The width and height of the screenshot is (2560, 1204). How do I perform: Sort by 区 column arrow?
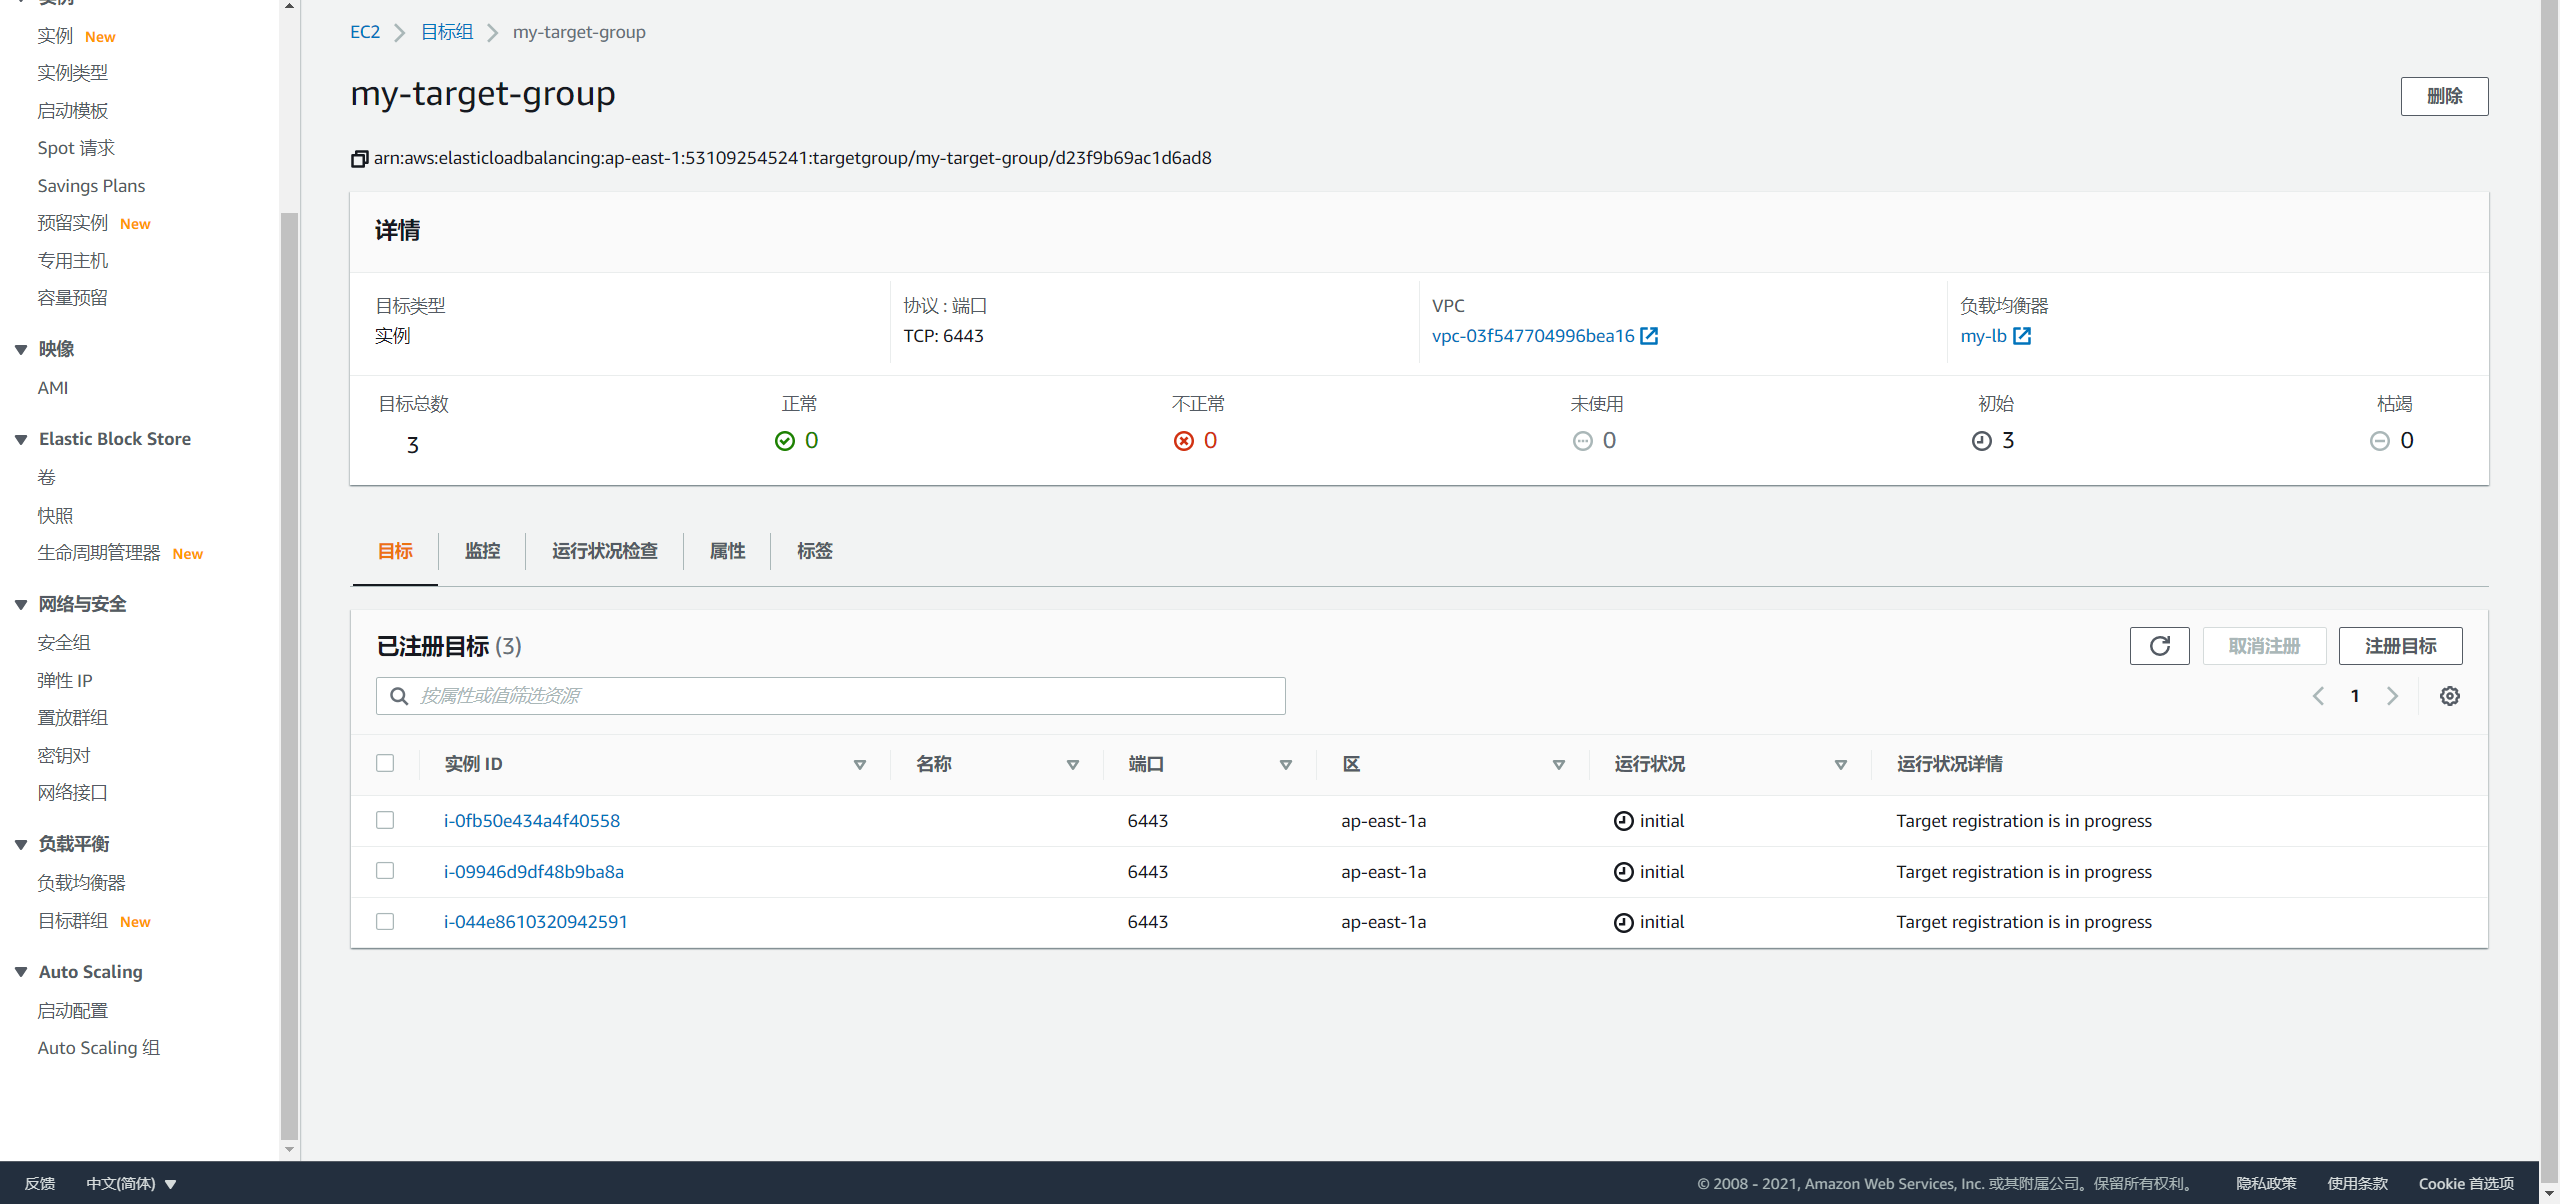1559,765
